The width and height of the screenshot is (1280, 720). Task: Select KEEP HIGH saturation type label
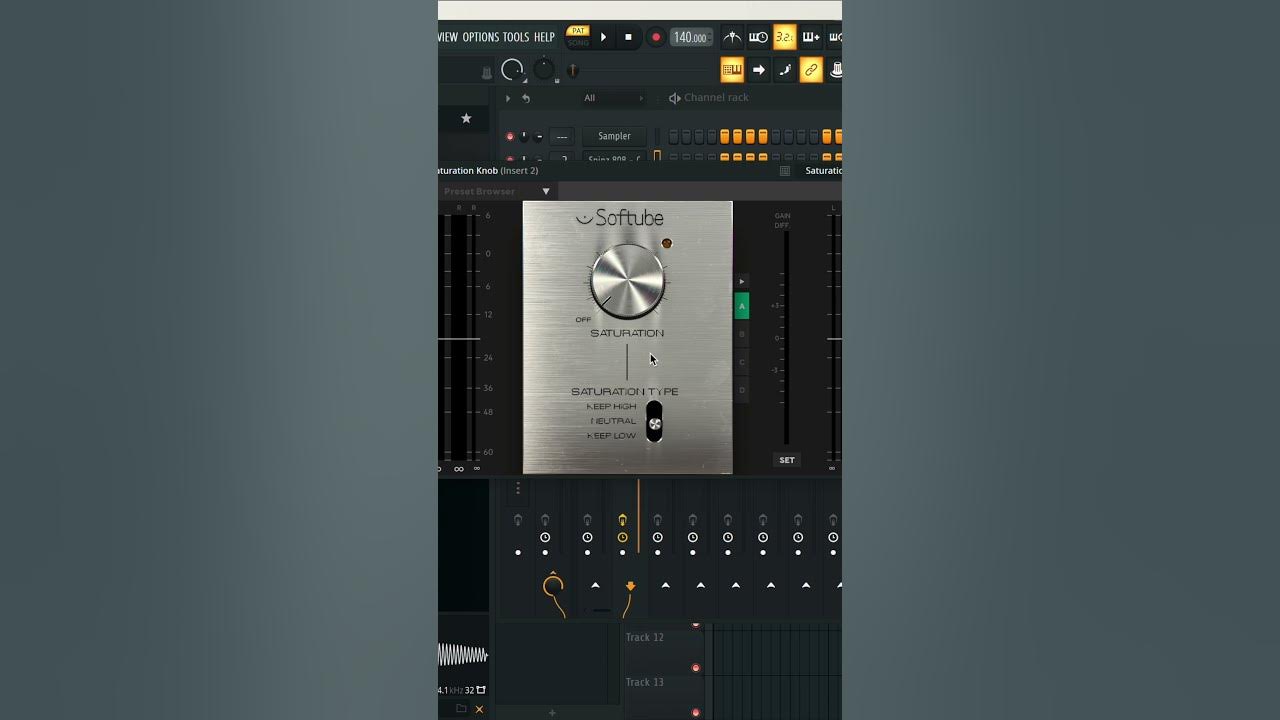612,407
